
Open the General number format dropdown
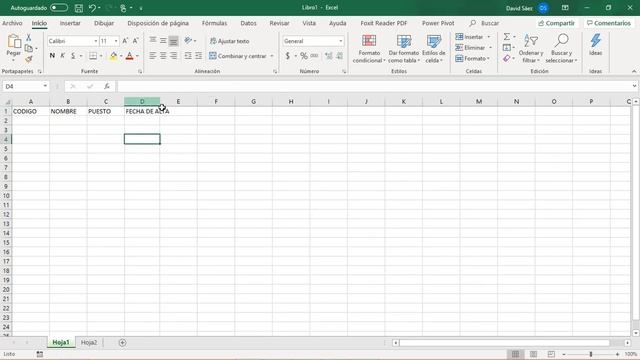[341, 41]
